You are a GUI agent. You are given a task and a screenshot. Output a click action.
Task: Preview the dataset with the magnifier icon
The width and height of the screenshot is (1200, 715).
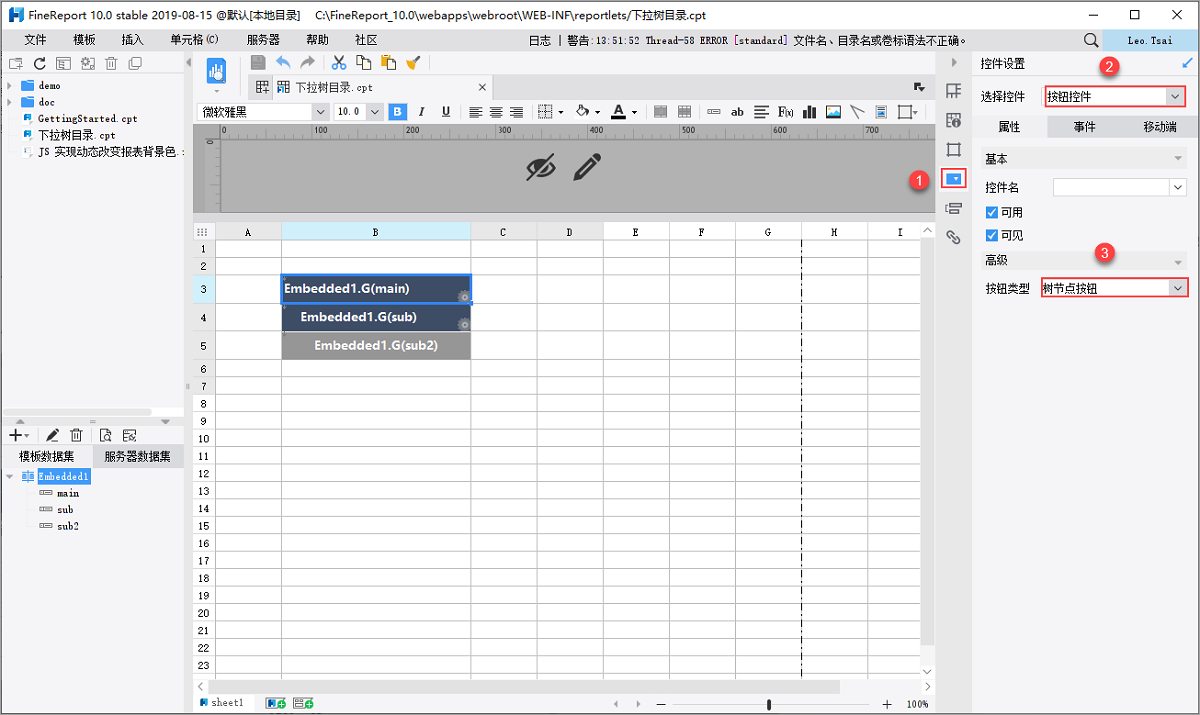(105, 435)
